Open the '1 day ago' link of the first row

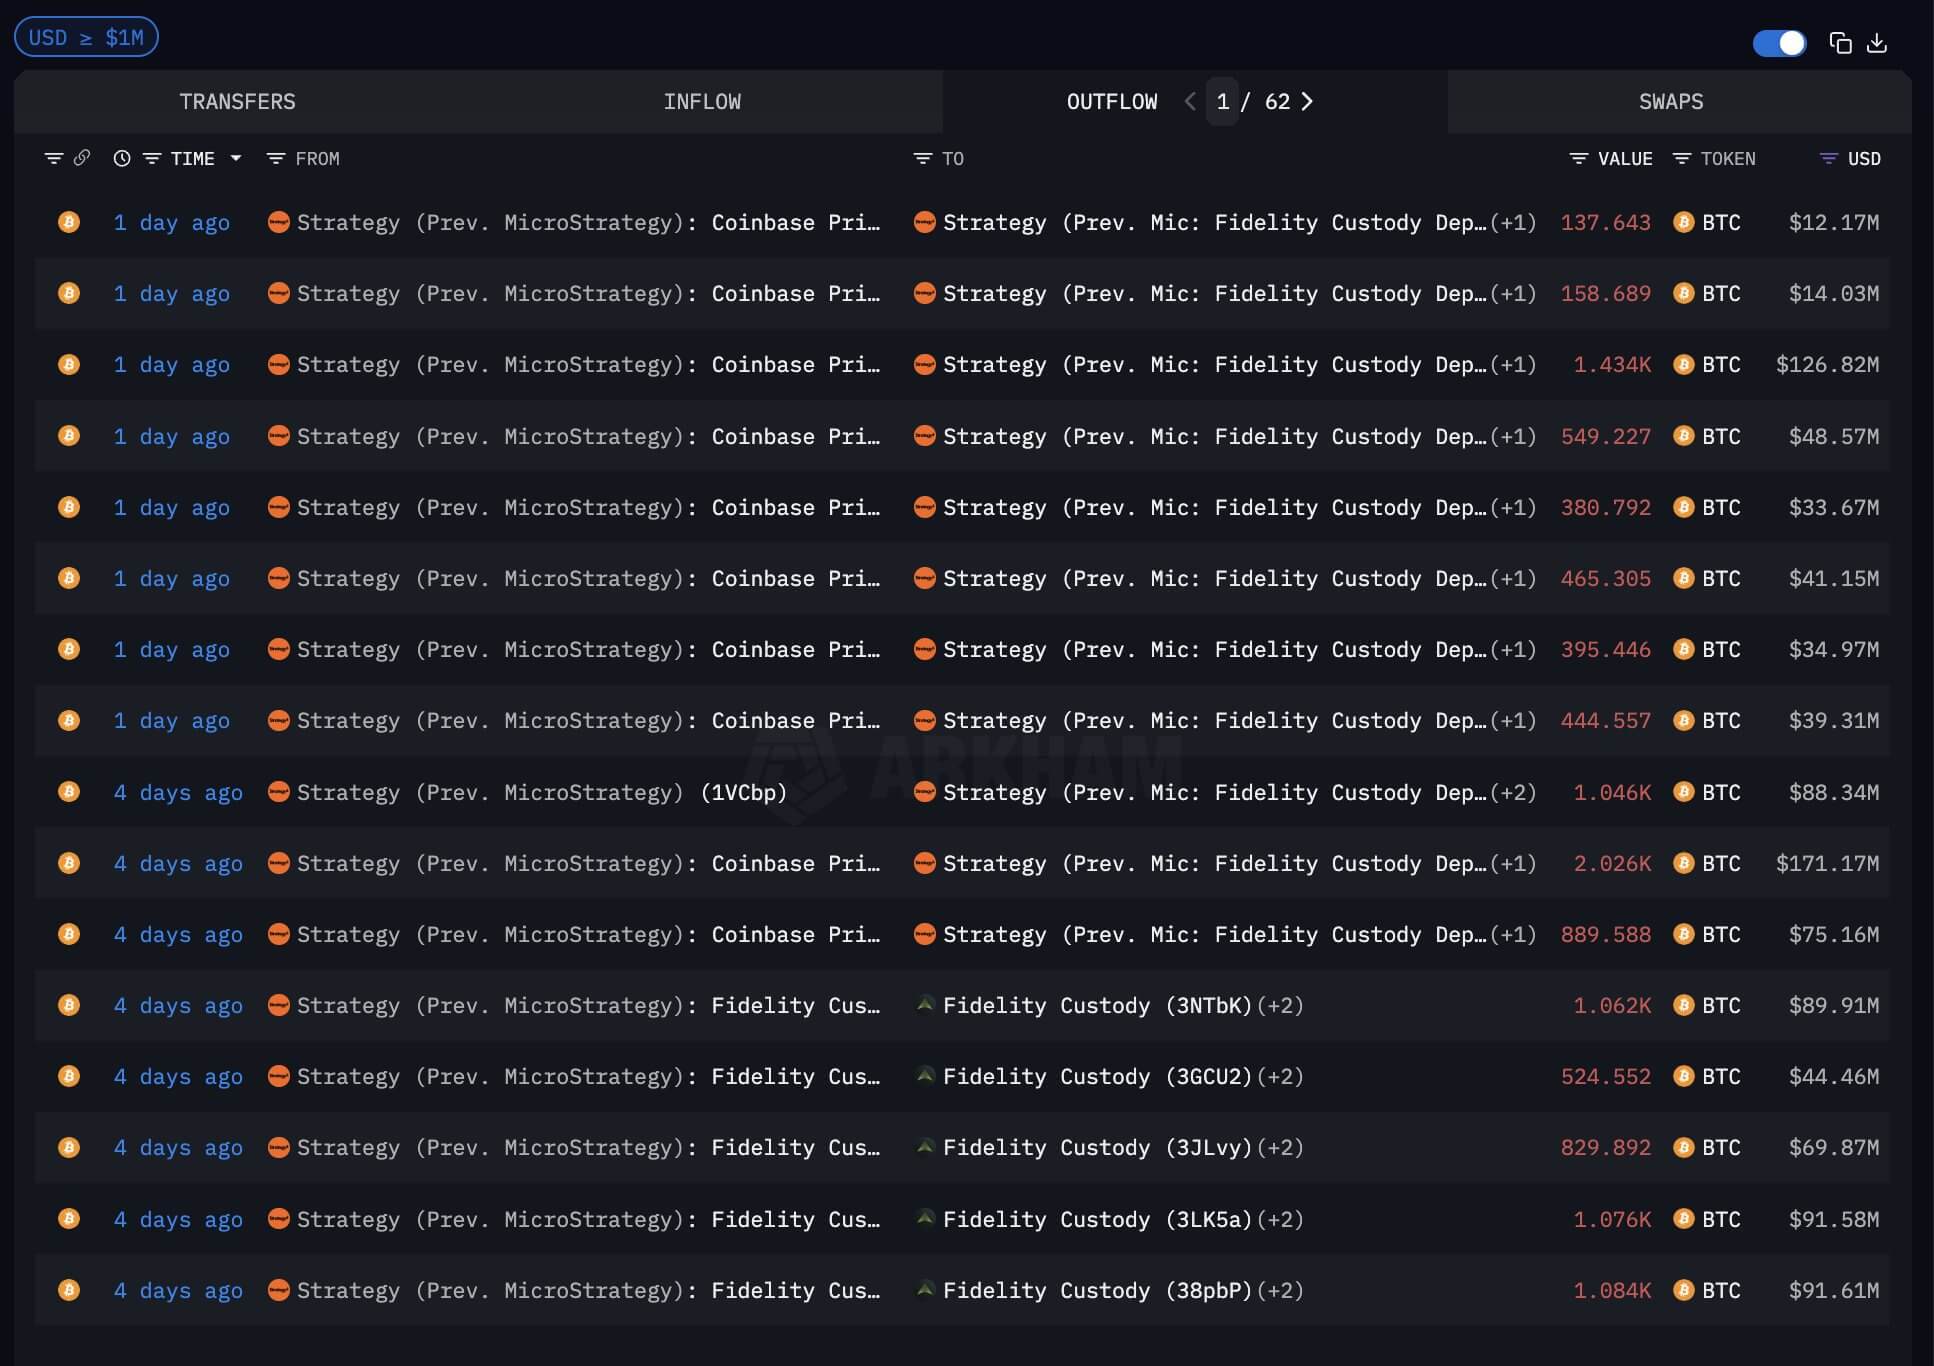(x=172, y=222)
